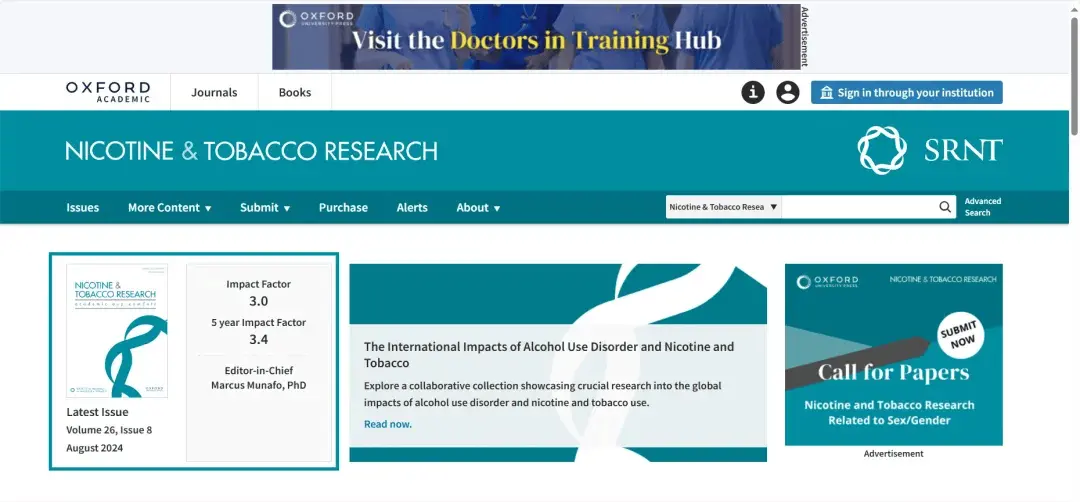Click the SRNT society logo
The image size is (1080, 502).
tap(930, 150)
